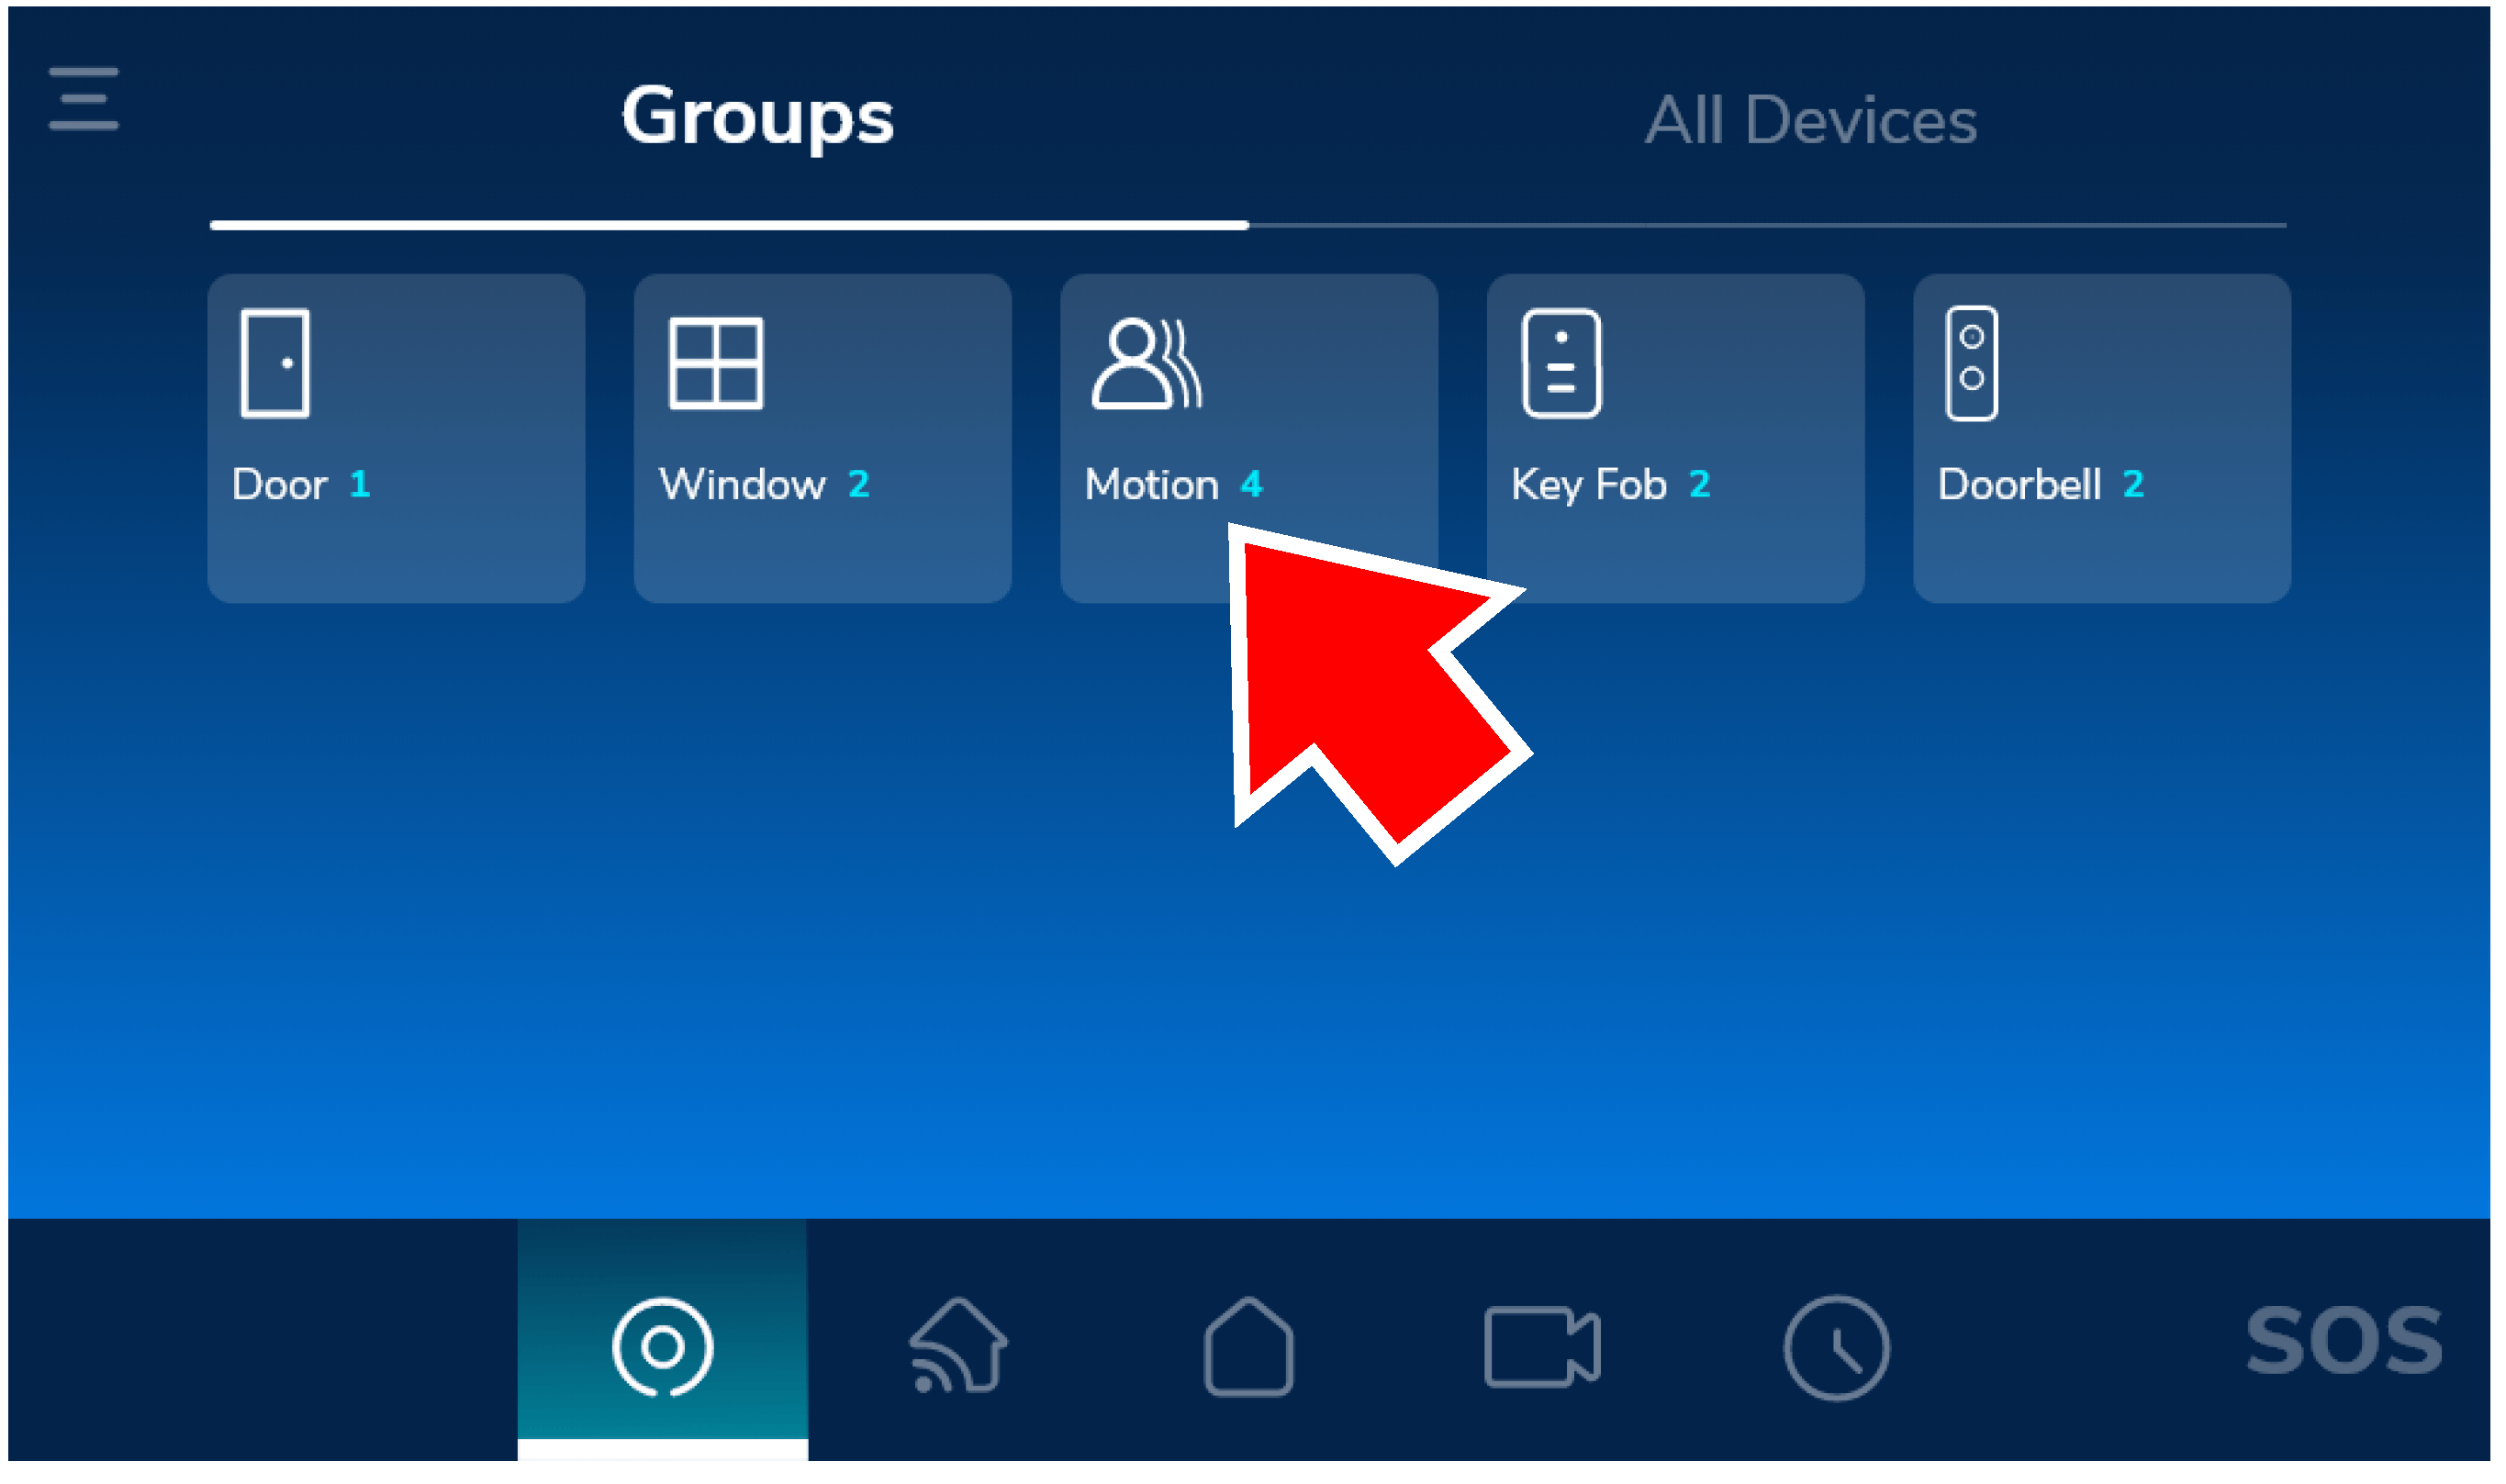Screen dimensions: 2506x1484
Task: Switch to the Groups tab
Action: coord(757,118)
